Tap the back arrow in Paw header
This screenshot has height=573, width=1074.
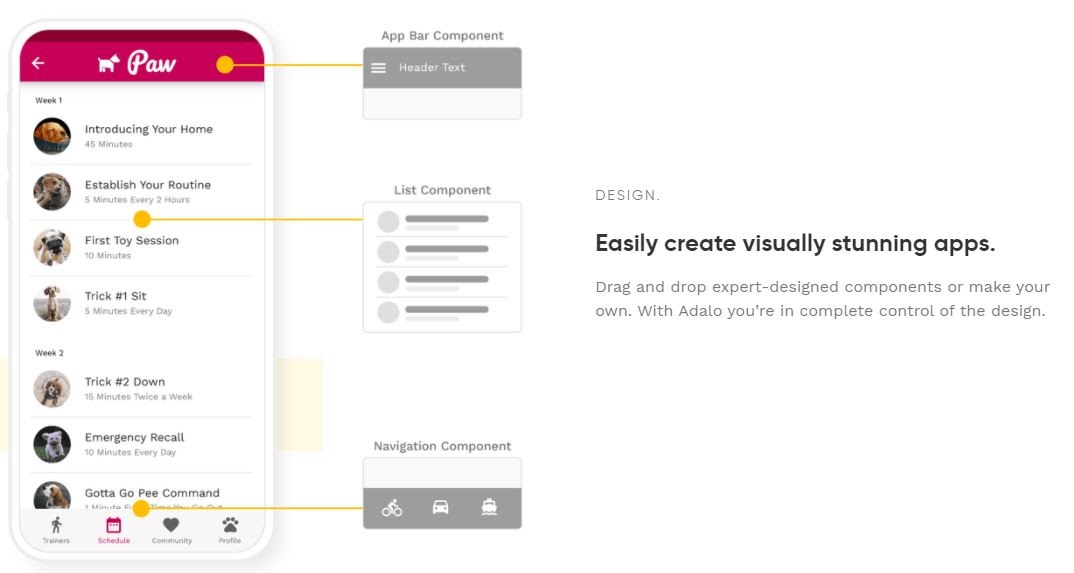(x=38, y=63)
